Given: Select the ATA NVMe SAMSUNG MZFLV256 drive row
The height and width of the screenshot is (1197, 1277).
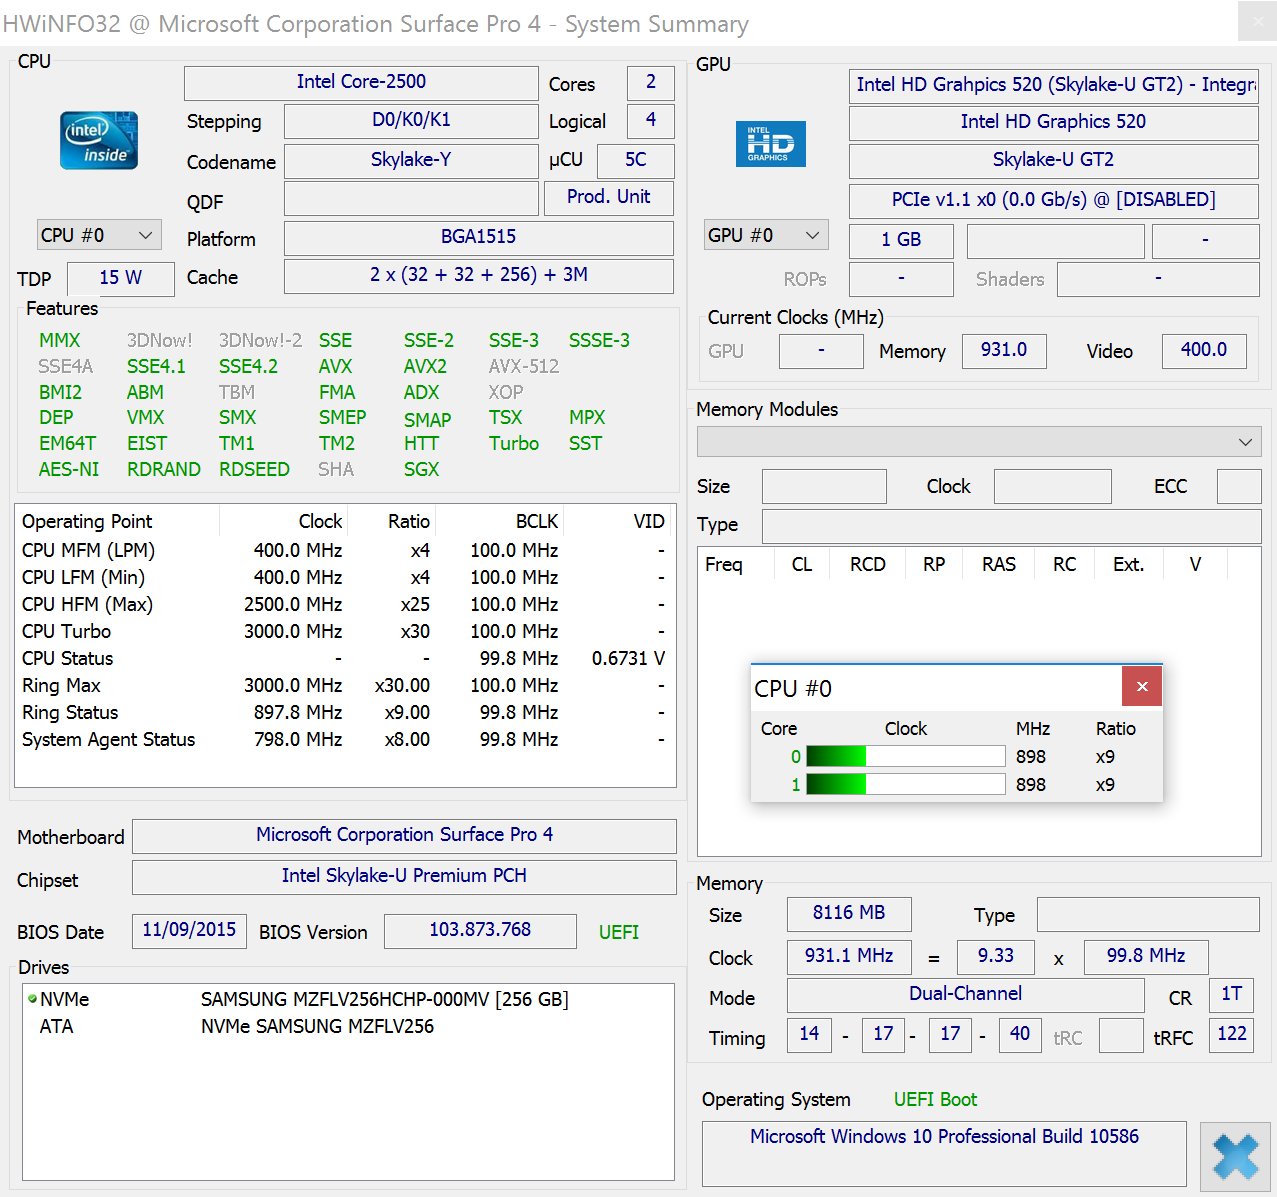Looking at the screenshot, I should 348,1026.
